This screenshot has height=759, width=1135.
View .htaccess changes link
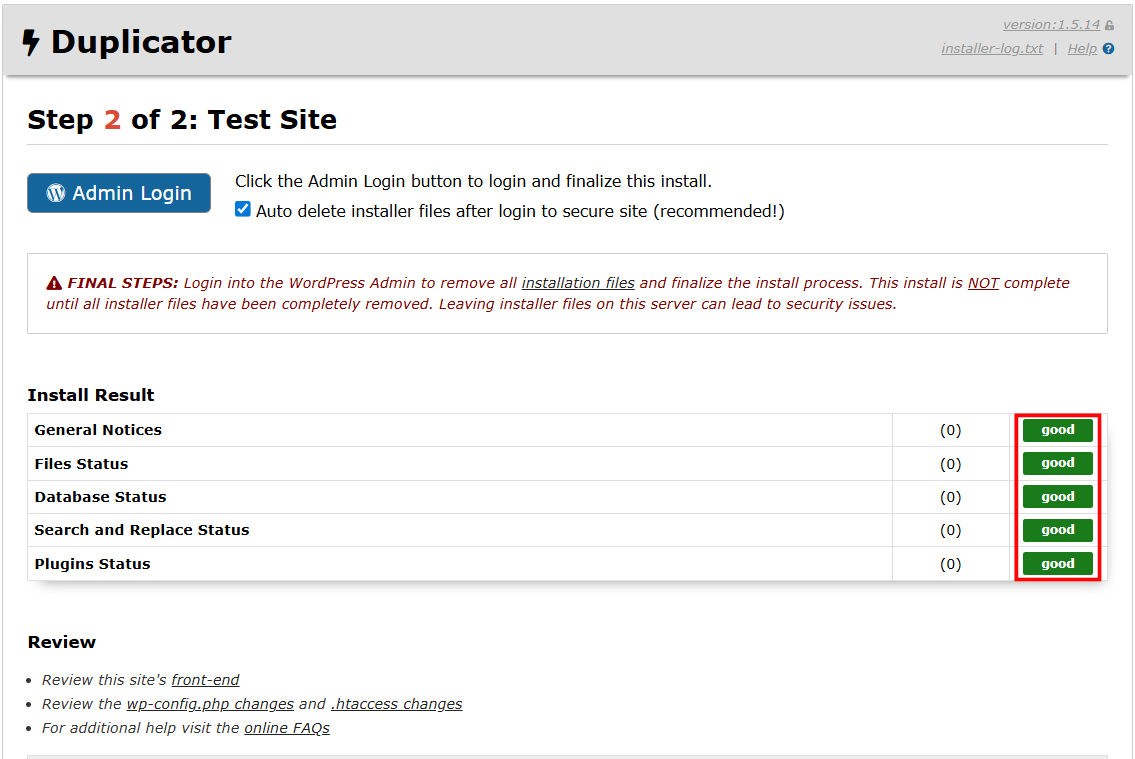(396, 704)
